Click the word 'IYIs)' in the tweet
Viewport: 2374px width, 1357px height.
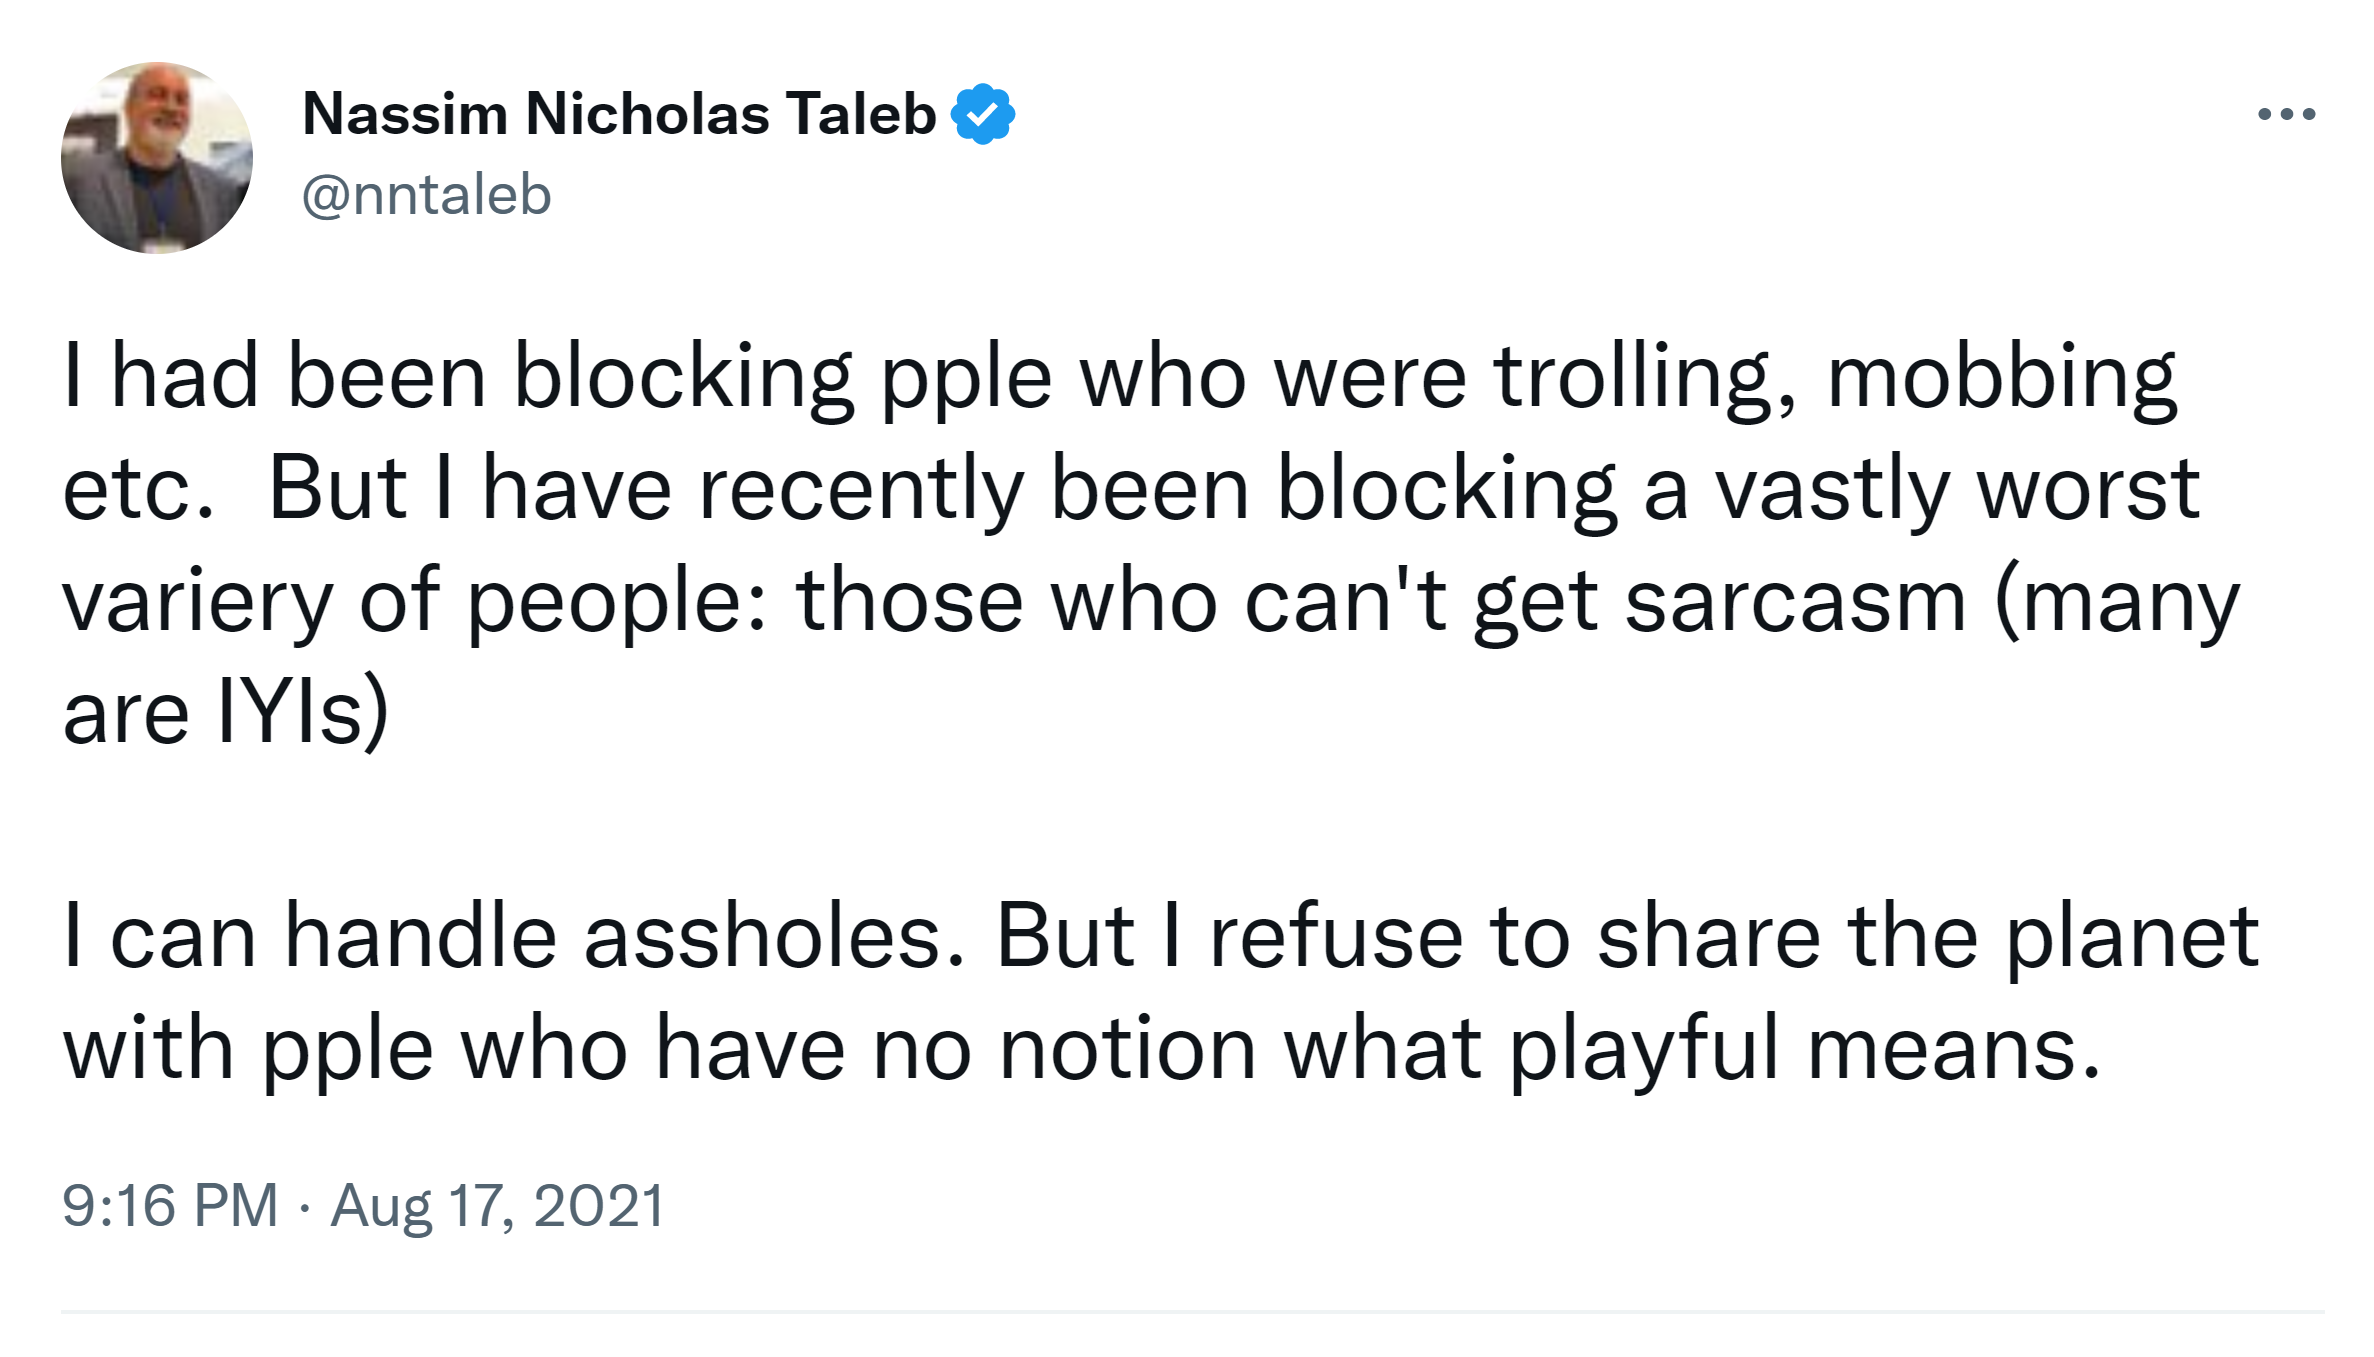pos(303,712)
